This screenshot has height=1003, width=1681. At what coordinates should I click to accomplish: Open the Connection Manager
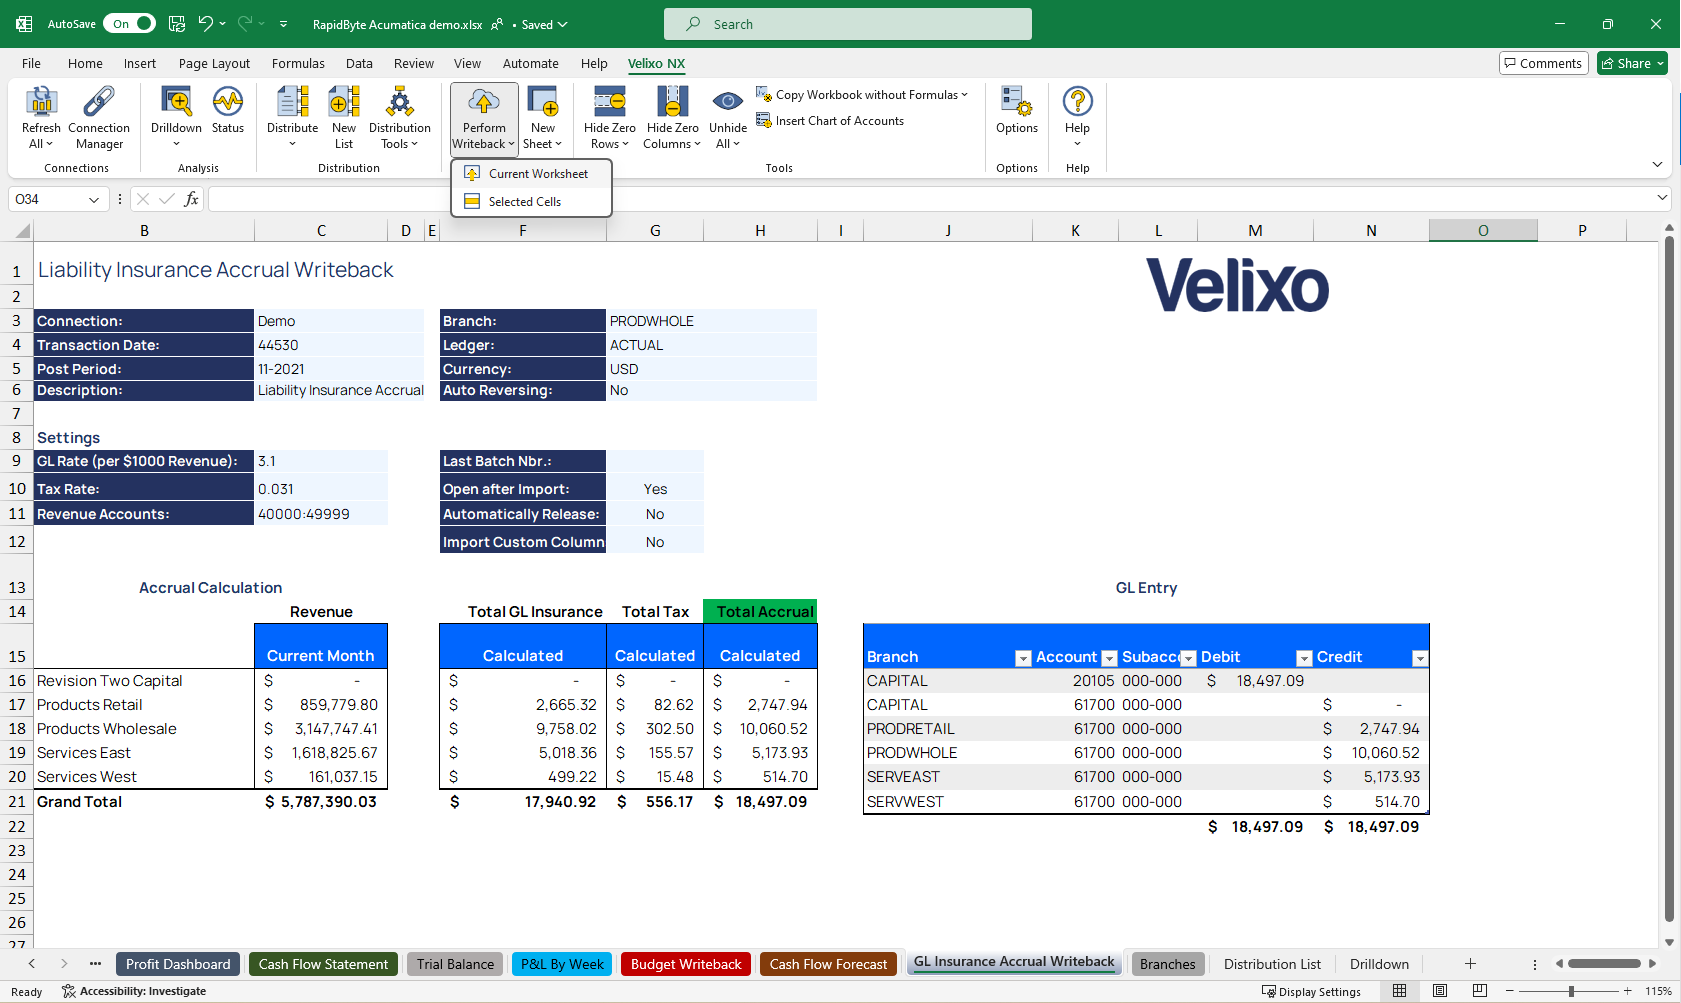[99, 117]
